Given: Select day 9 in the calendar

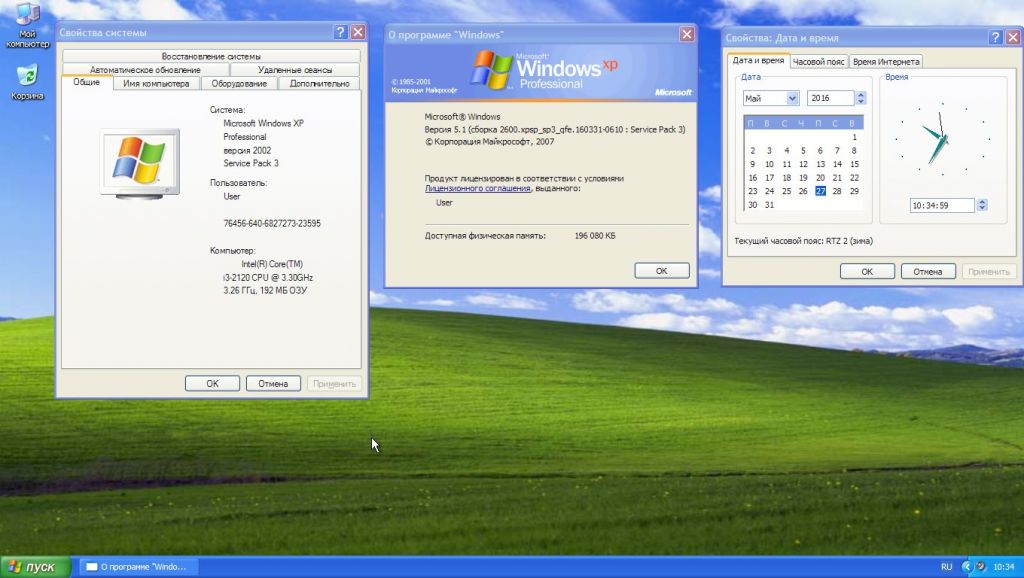Looking at the screenshot, I should coord(752,164).
